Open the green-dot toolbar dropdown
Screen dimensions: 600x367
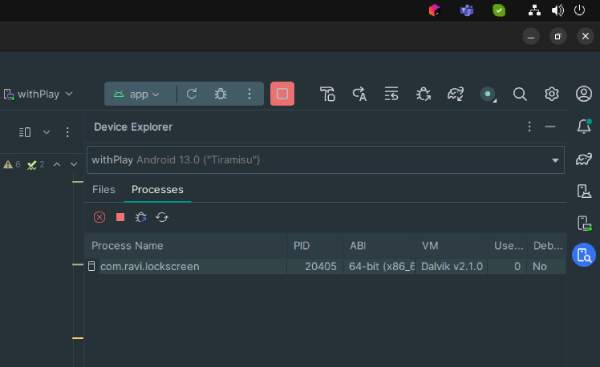pyautogui.click(x=488, y=94)
